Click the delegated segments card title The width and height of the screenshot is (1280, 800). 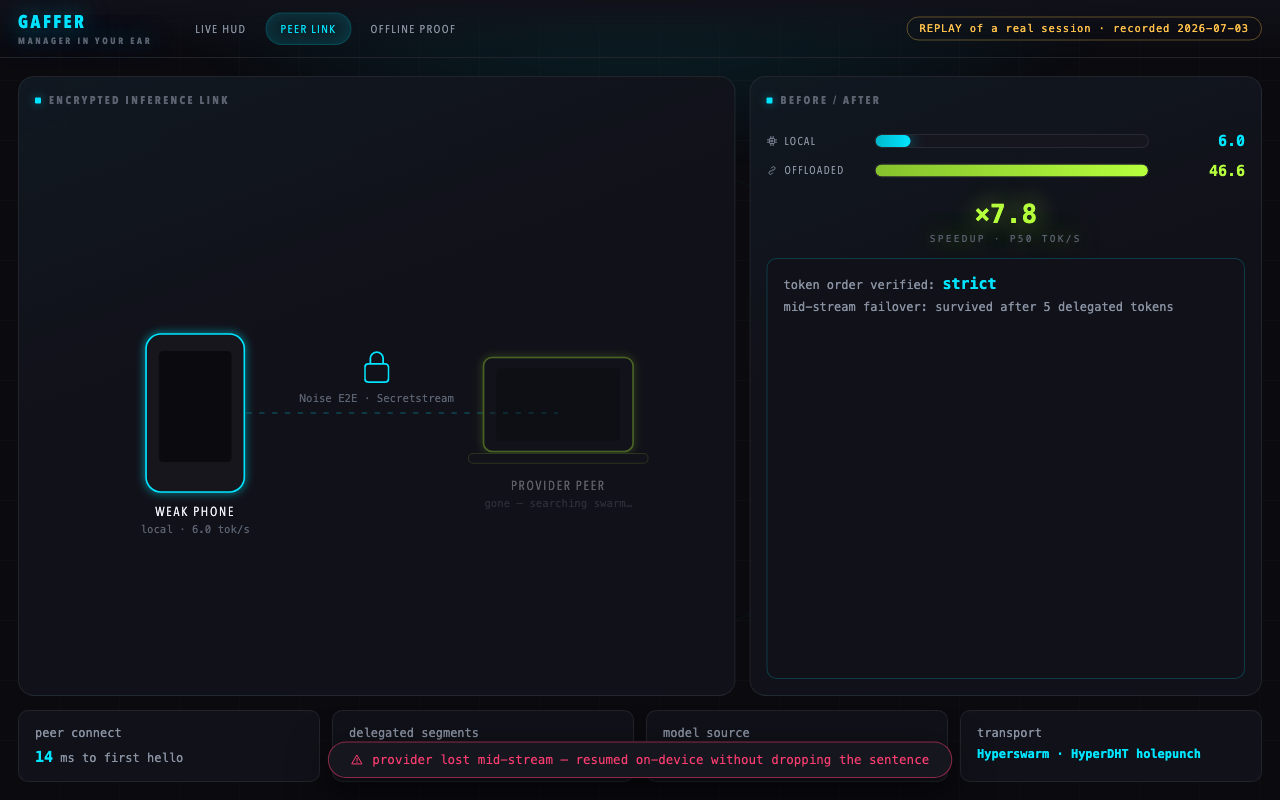point(414,733)
